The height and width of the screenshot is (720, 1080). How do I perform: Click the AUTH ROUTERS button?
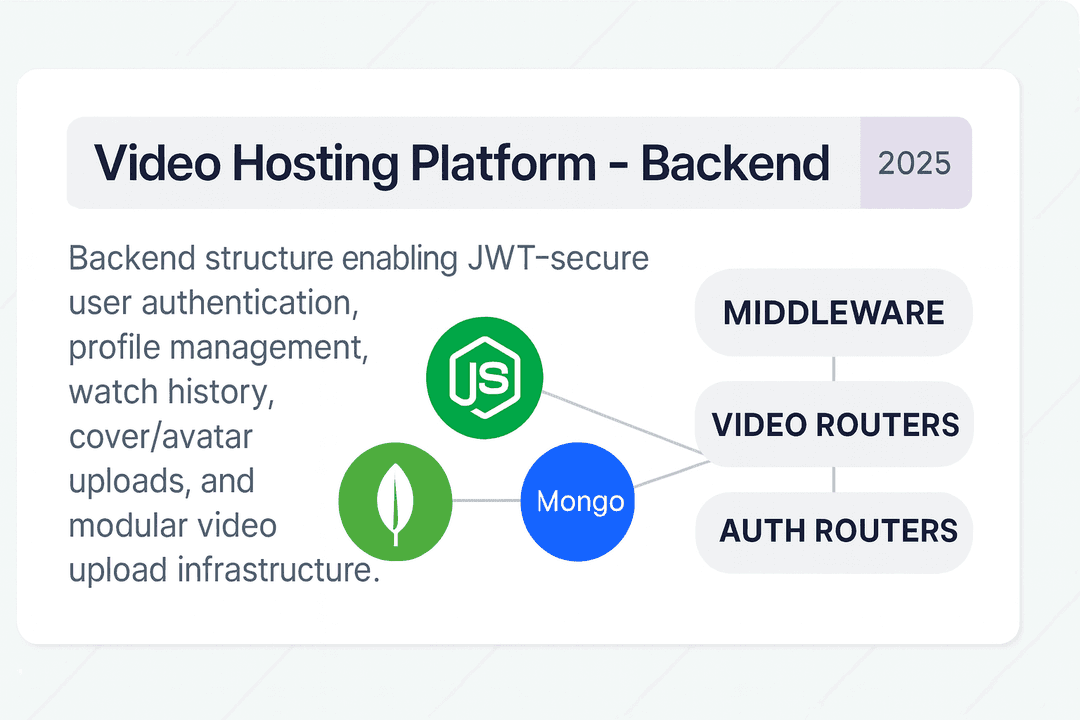point(833,532)
